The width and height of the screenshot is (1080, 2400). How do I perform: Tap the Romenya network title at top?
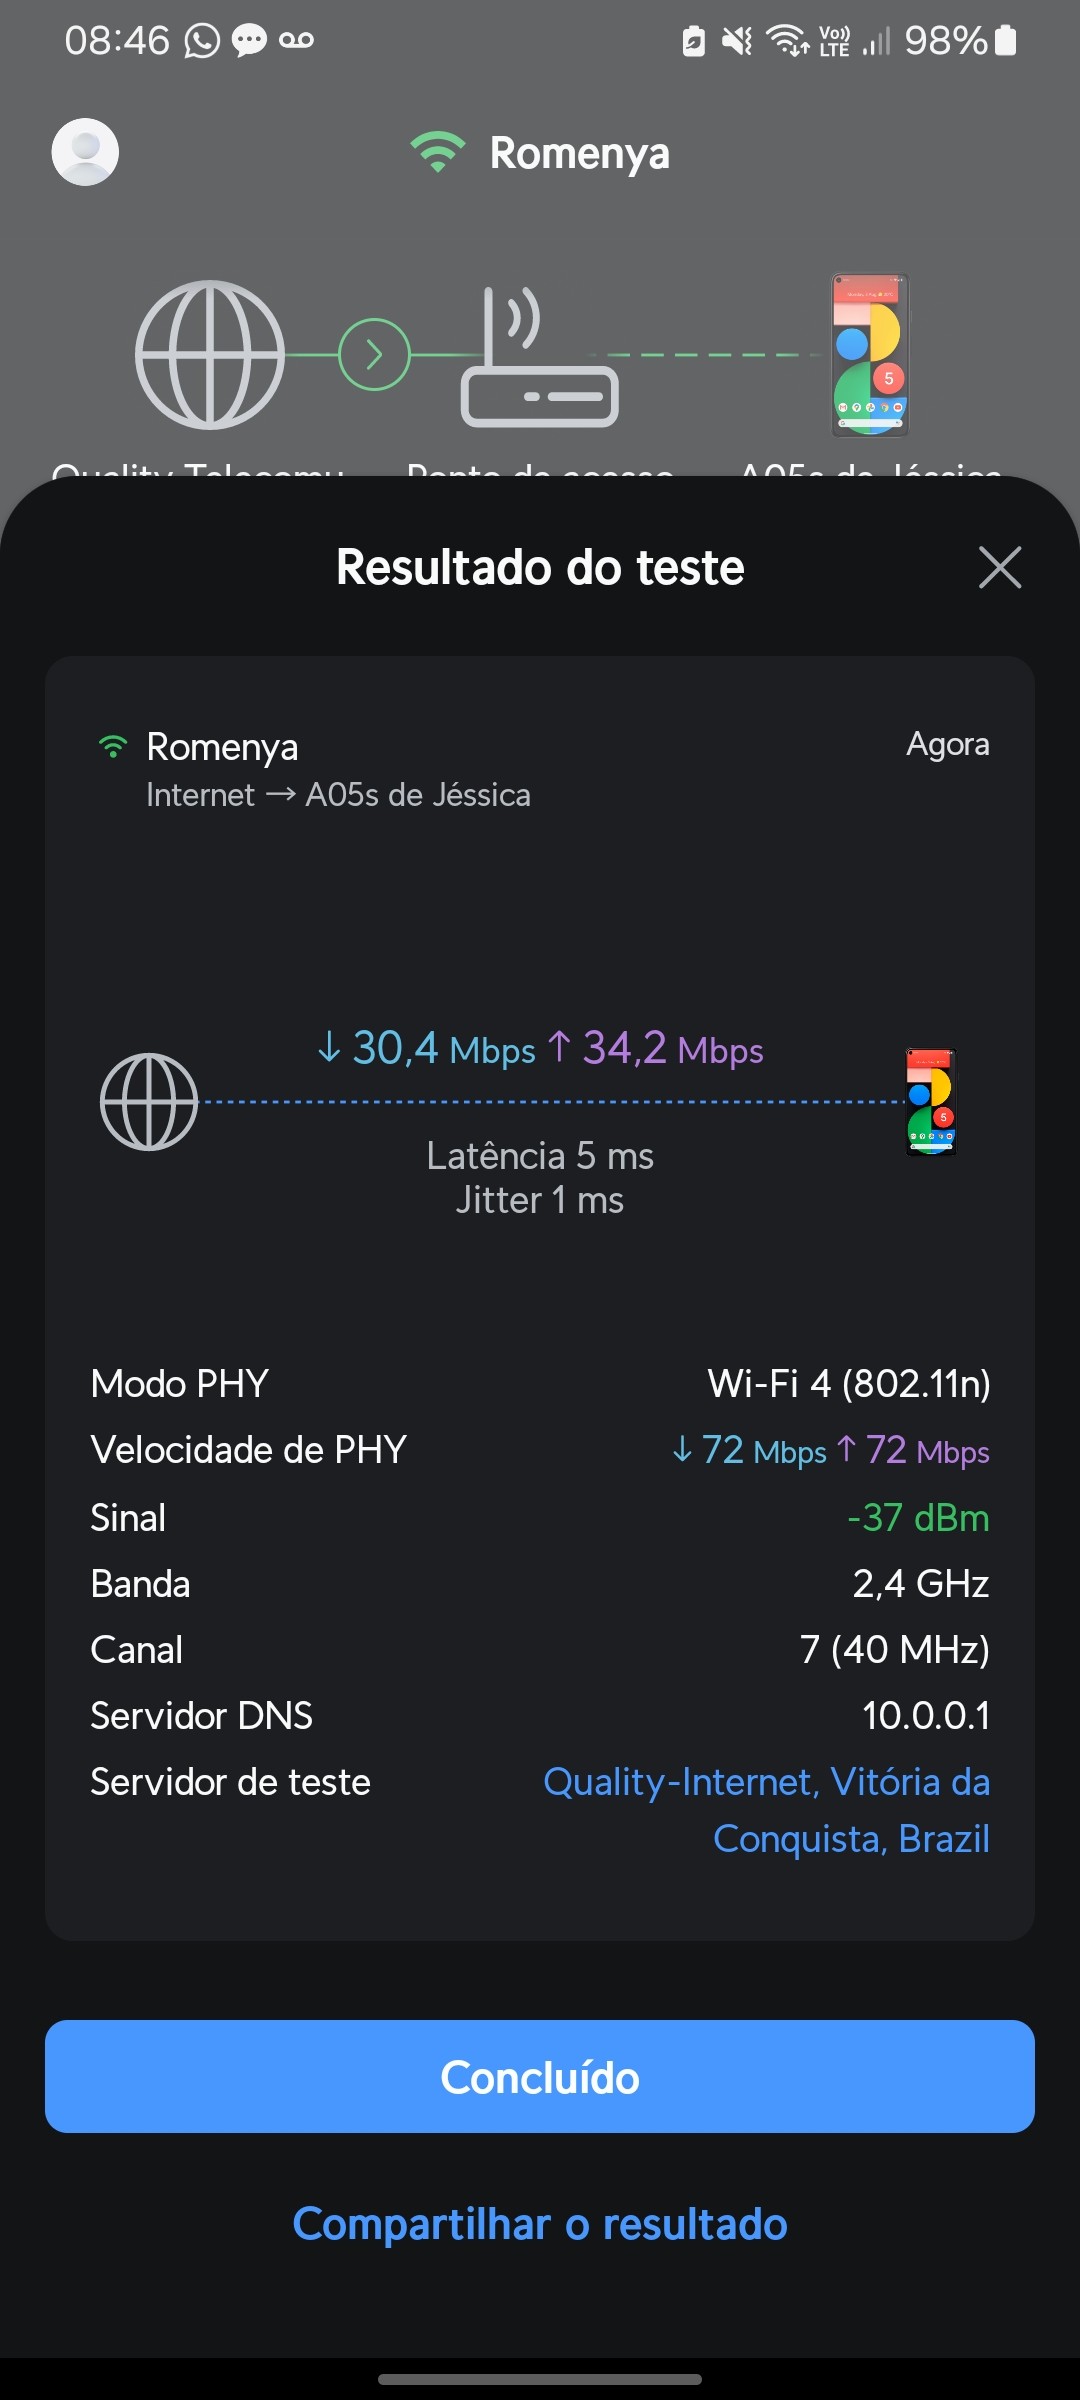click(579, 153)
